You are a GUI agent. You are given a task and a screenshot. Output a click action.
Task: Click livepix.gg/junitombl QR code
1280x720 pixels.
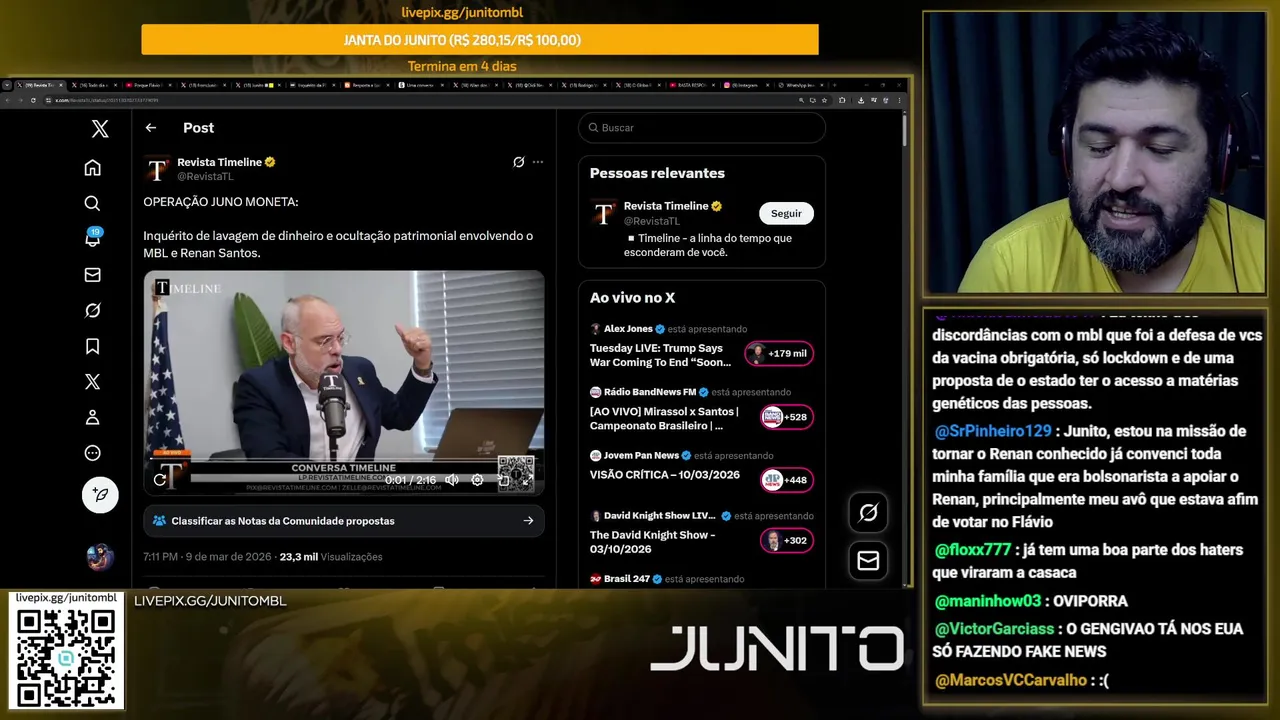(66, 657)
